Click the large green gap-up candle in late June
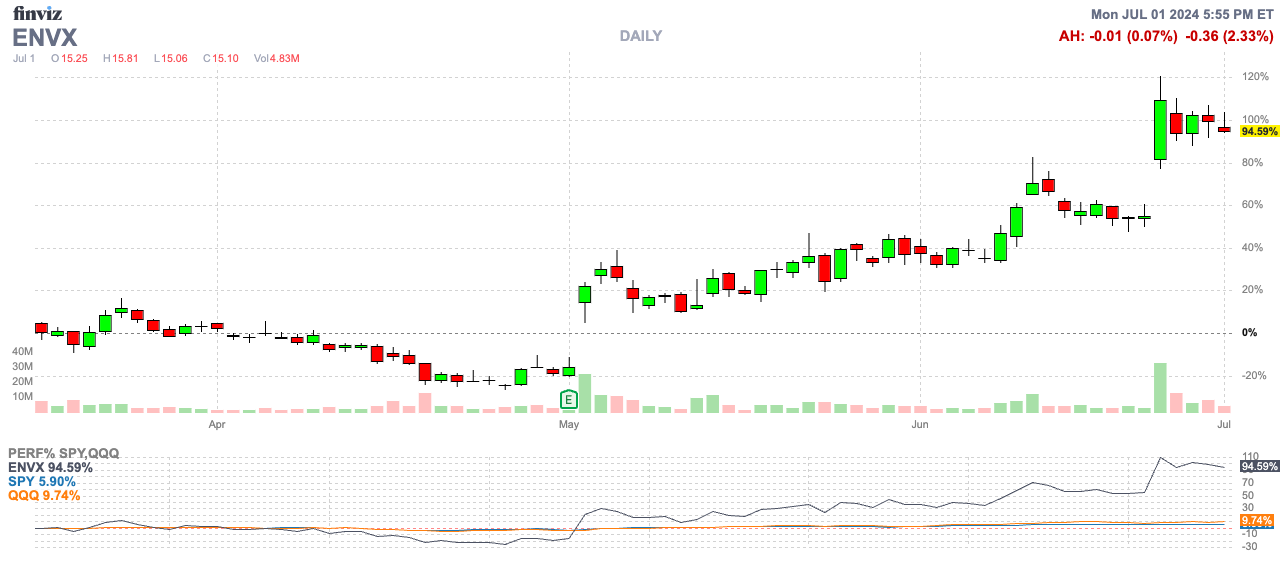1287x562 pixels. pos(1160,130)
